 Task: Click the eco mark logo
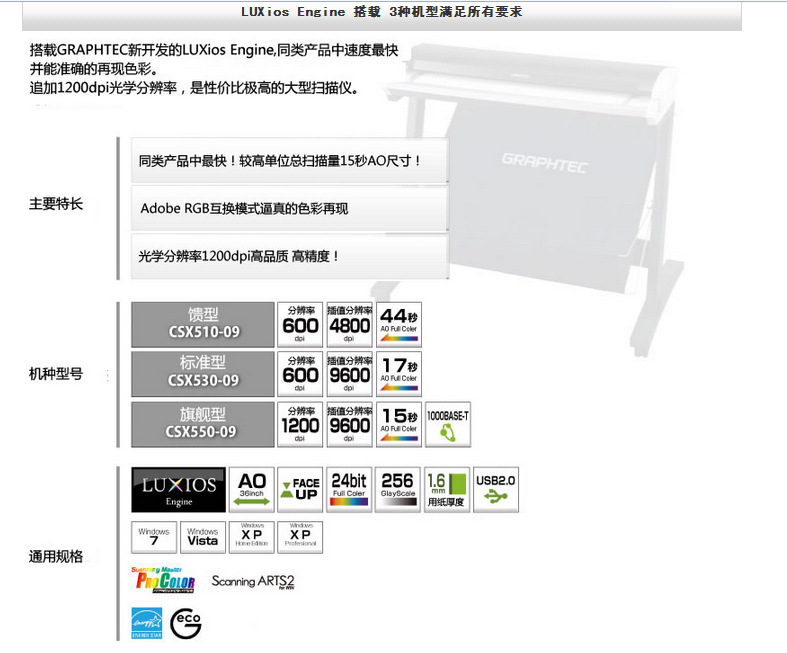coord(186,624)
